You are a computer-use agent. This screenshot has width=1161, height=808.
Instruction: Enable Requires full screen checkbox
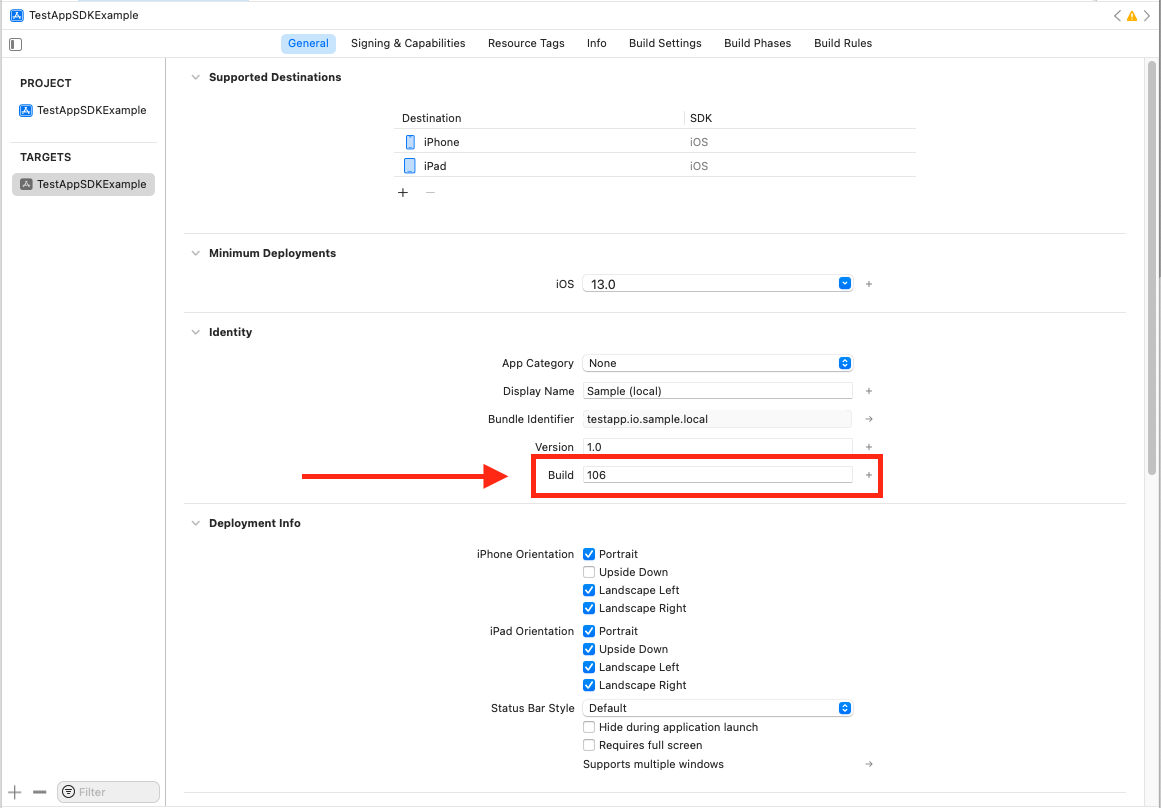[x=589, y=745]
